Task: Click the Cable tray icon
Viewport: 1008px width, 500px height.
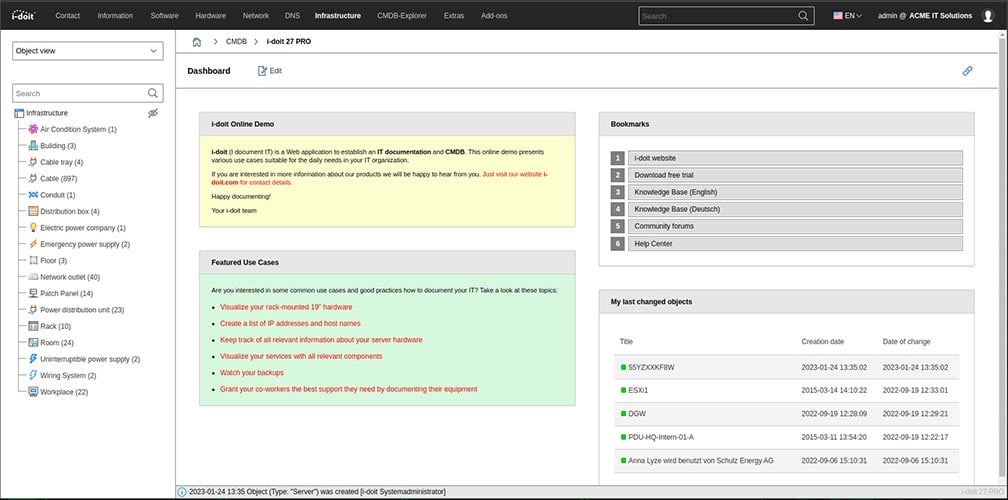Action: click(x=33, y=162)
